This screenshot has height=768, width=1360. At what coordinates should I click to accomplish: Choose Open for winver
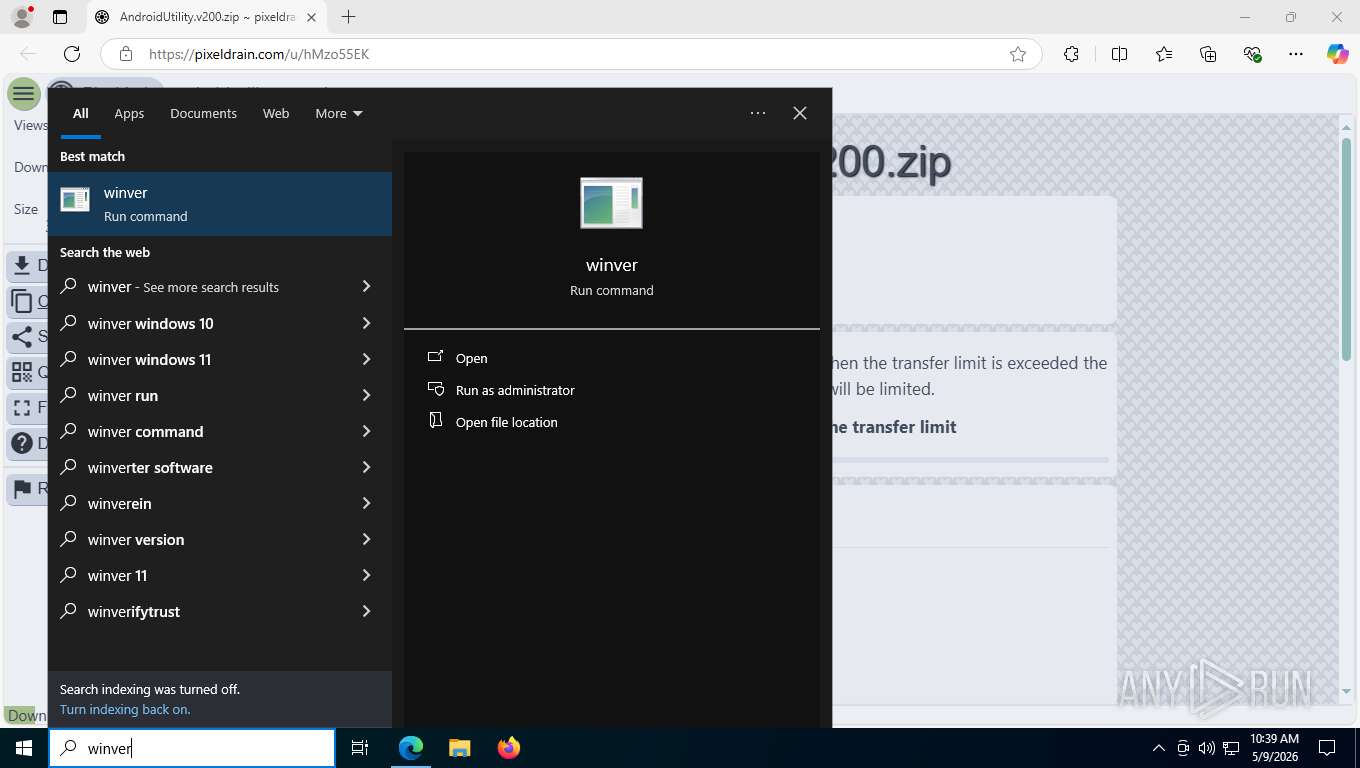(471, 358)
